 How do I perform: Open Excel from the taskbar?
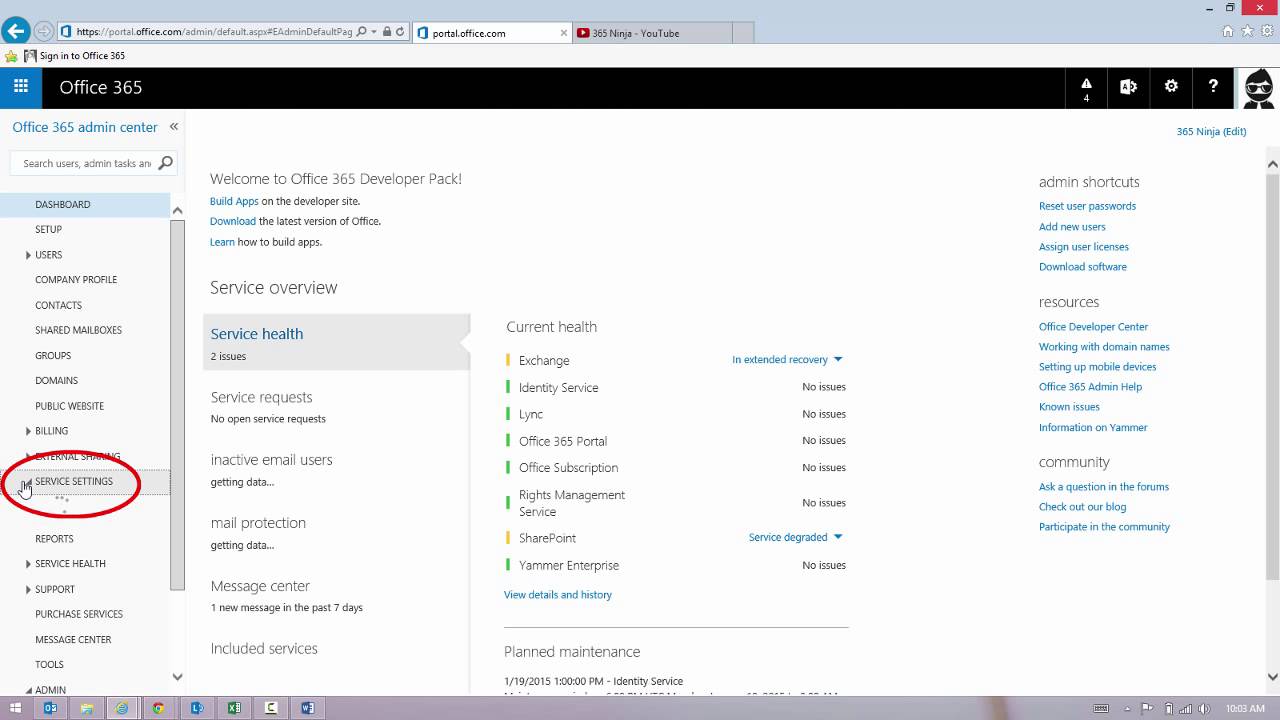(234, 708)
